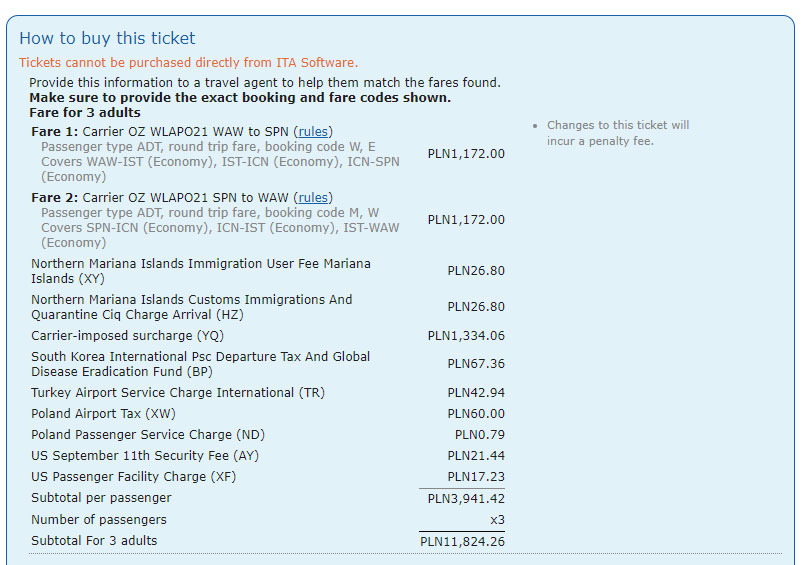
Task: Click the 'Fare for 3 adults' heading
Action: point(85,112)
